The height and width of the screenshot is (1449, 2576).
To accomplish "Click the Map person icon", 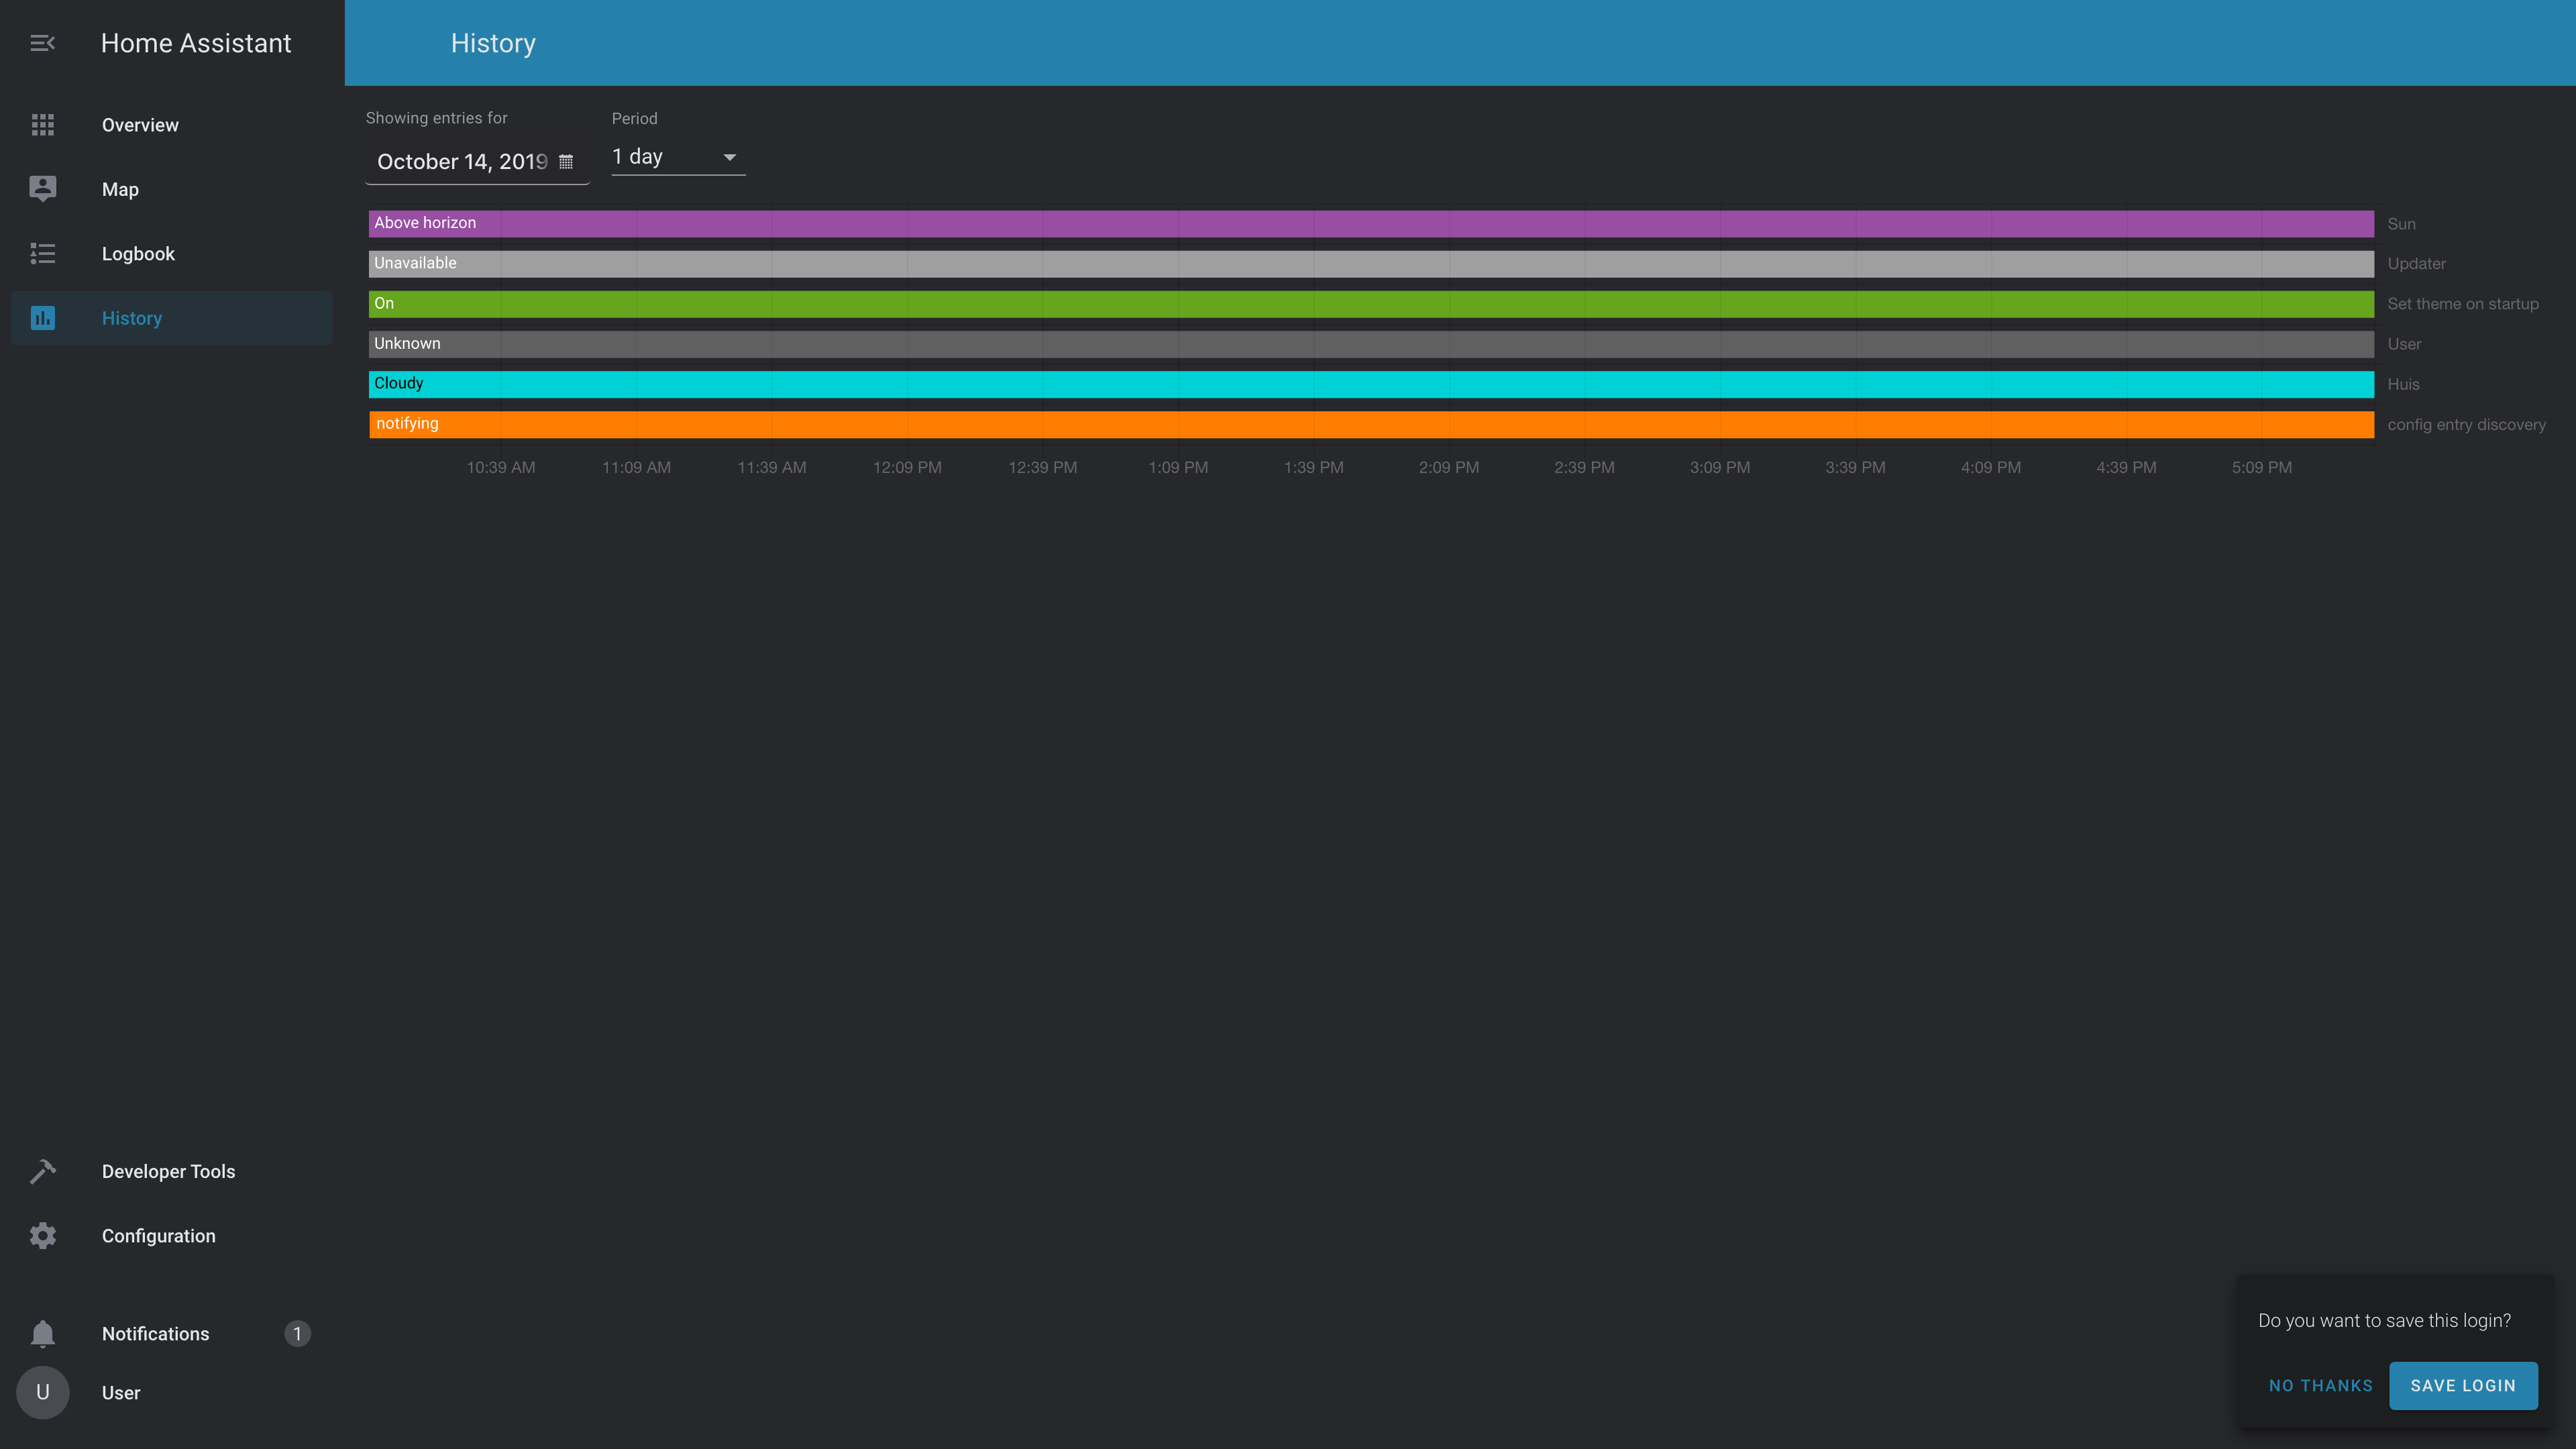I will 42,189.
